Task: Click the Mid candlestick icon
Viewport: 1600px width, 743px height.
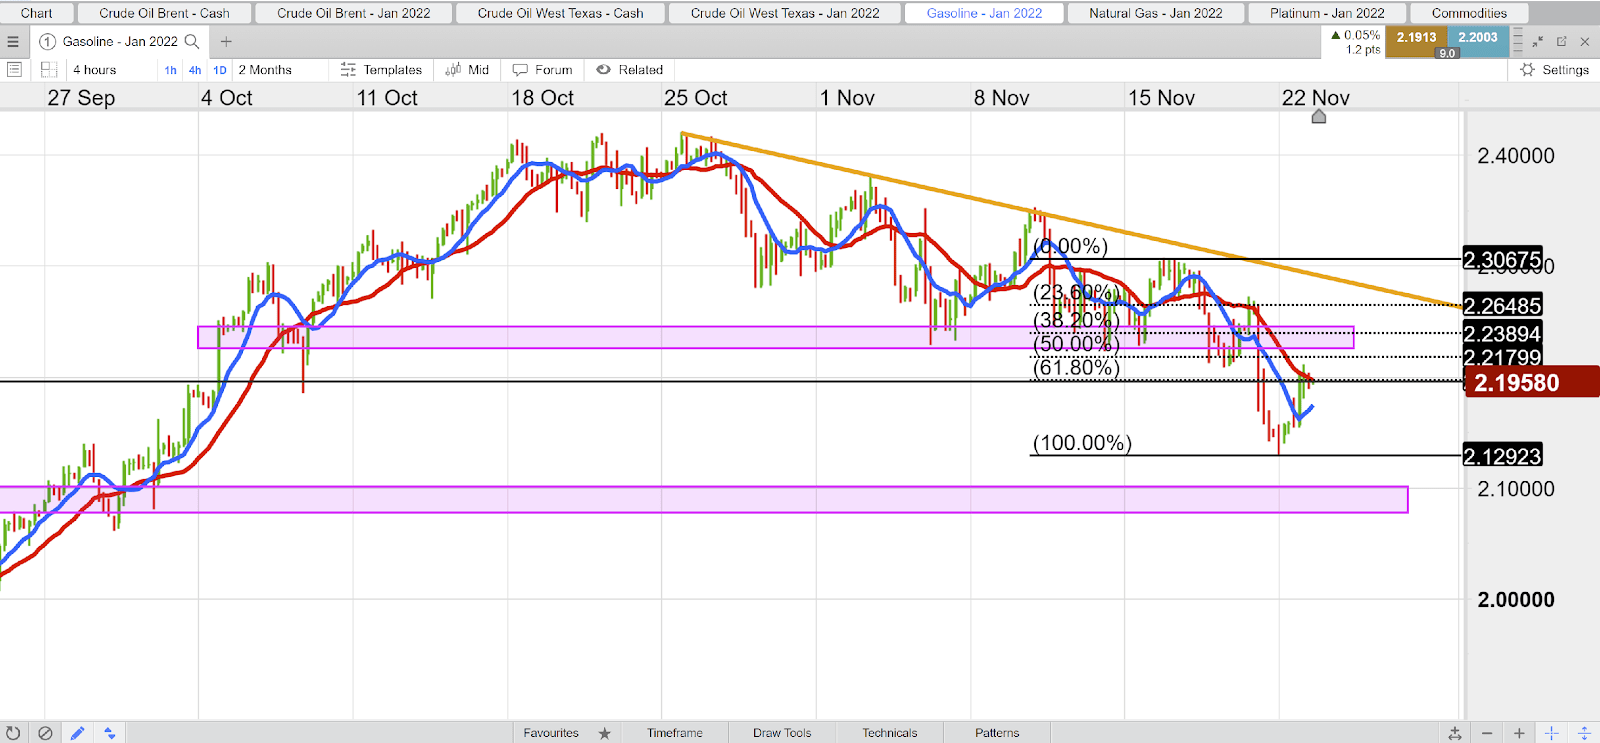Action: (453, 70)
